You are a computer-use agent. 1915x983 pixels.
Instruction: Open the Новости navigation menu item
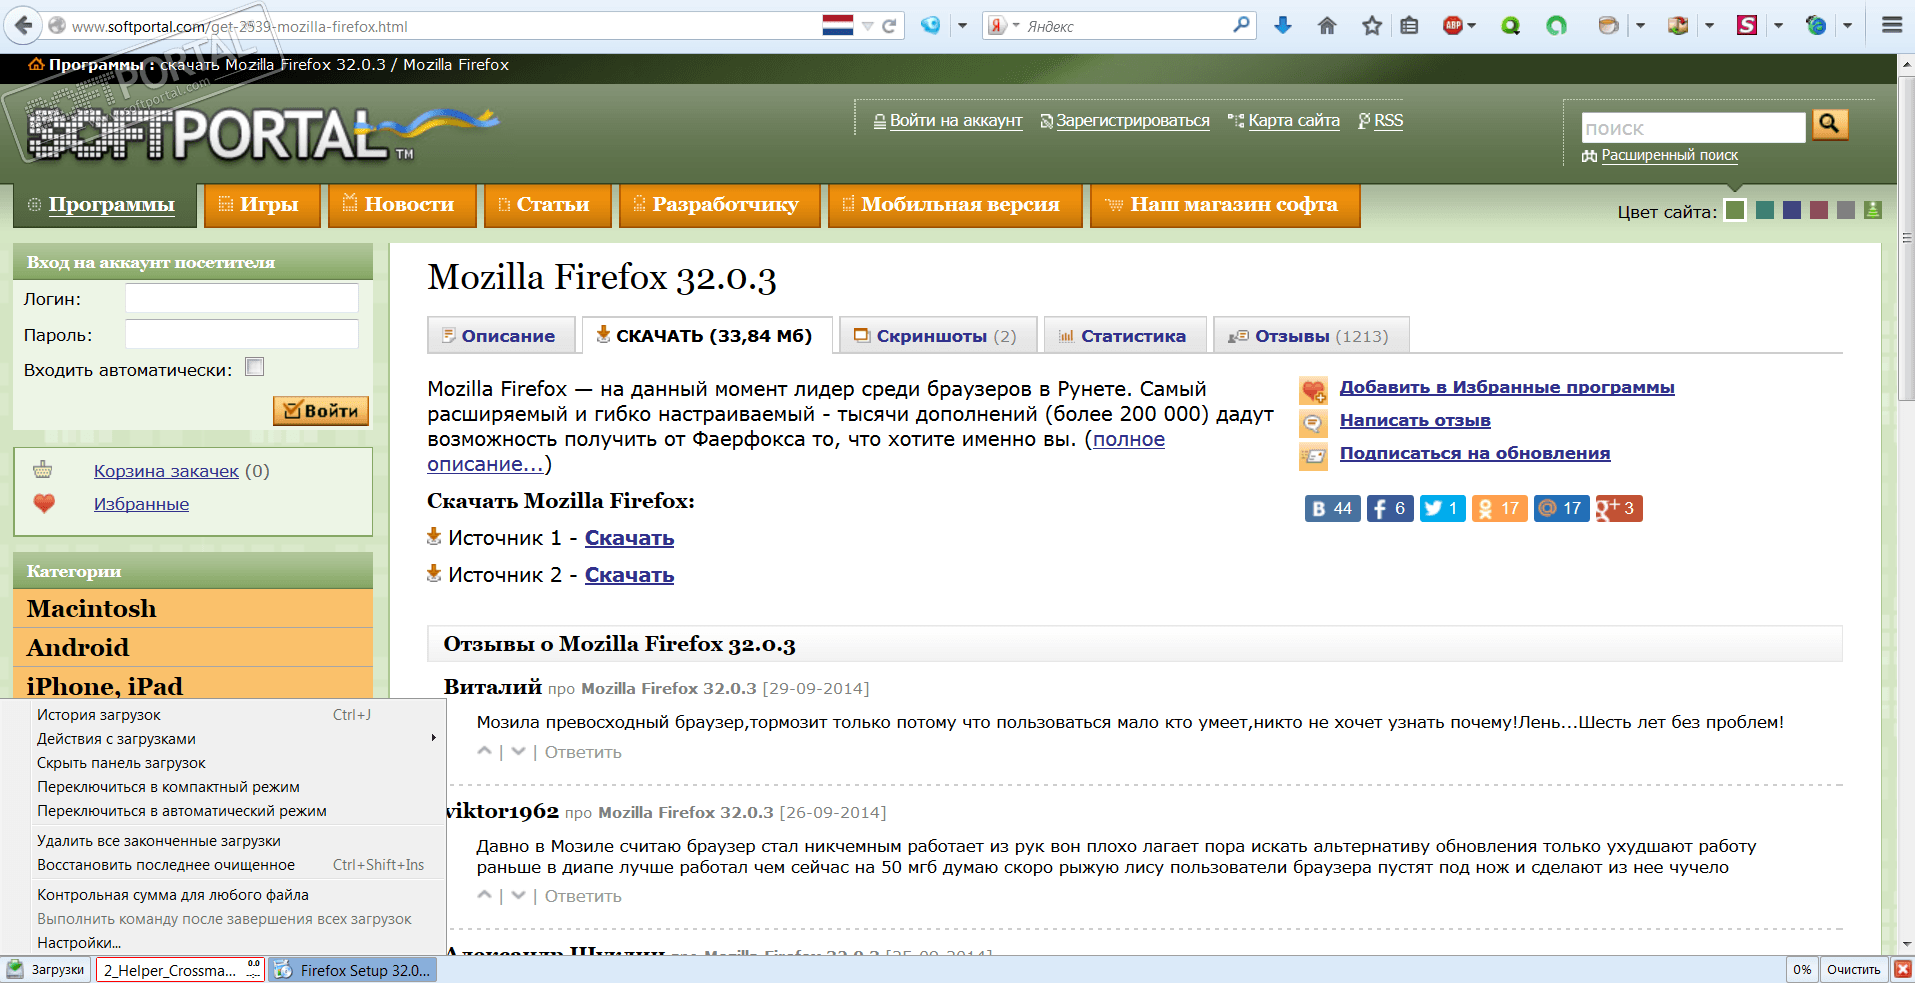[402, 205]
